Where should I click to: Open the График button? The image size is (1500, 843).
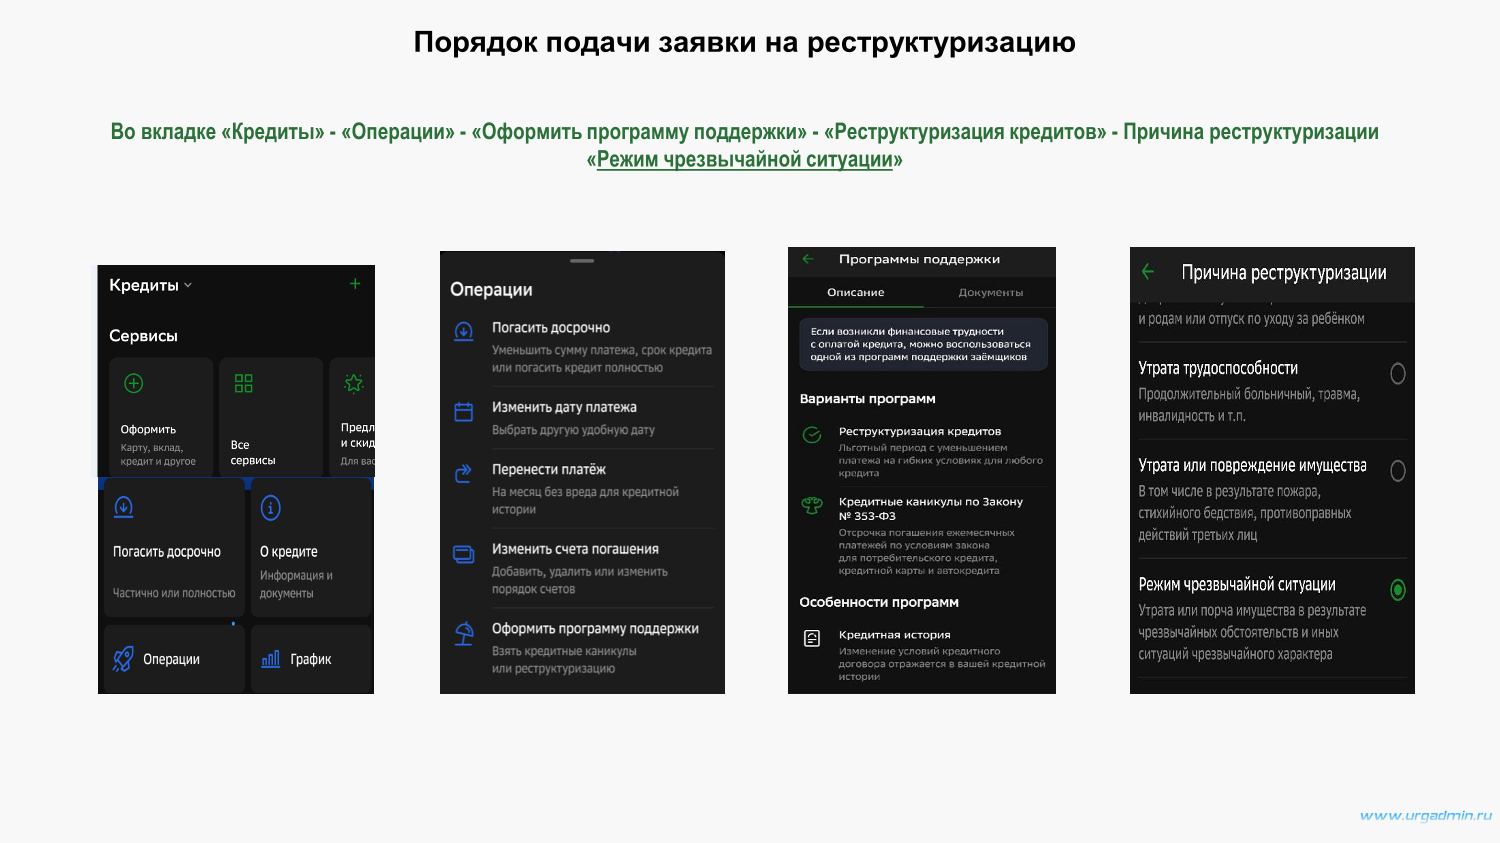pyautogui.click(x=311, y=659)
